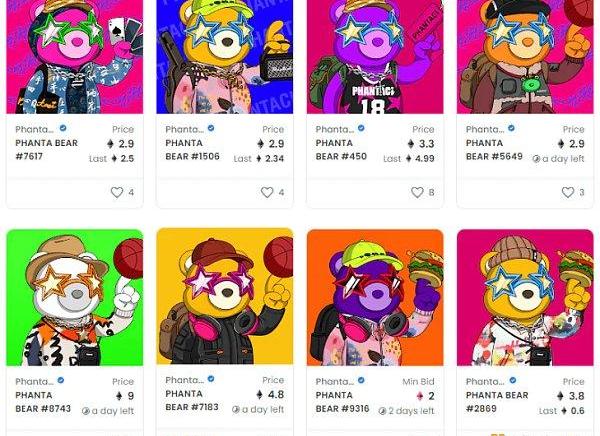Click verified badge on Phanta Bear #450 card

point(361,128)
